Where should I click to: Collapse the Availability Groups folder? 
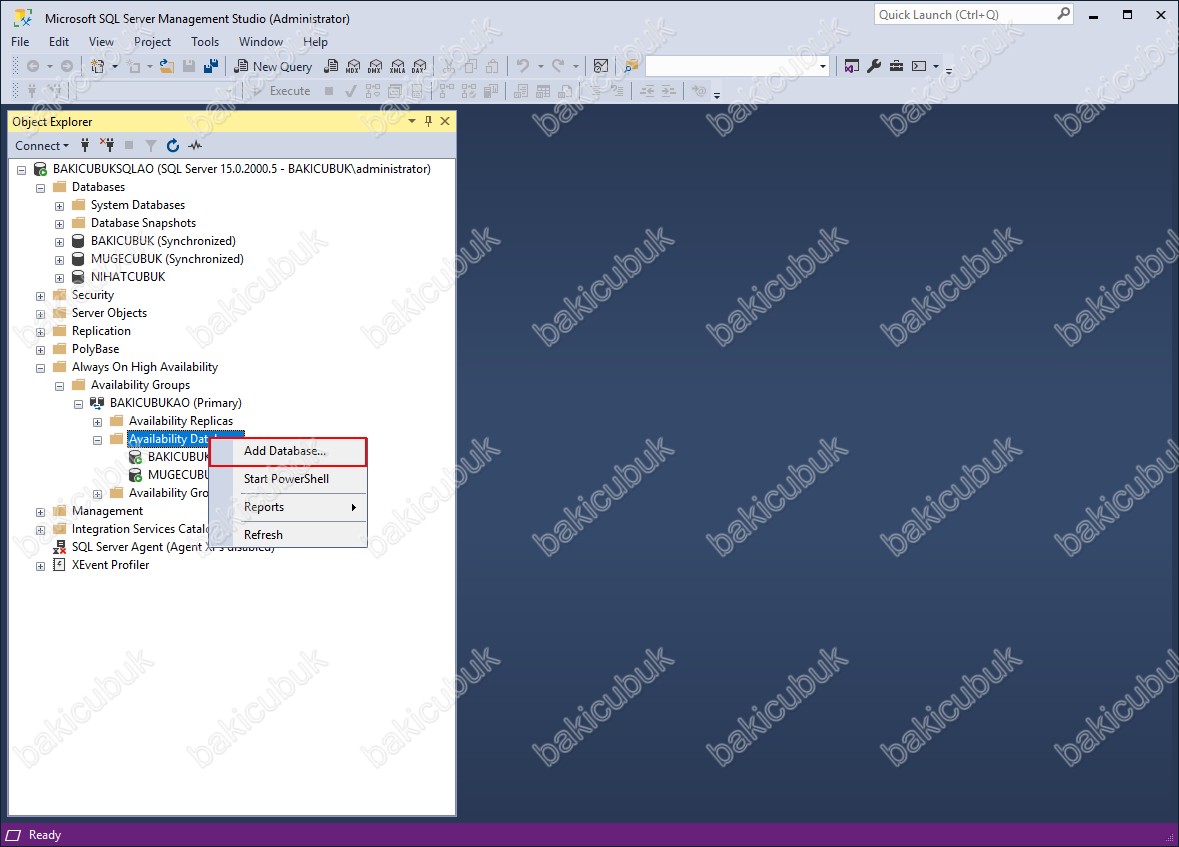click(x=59, y=387)
